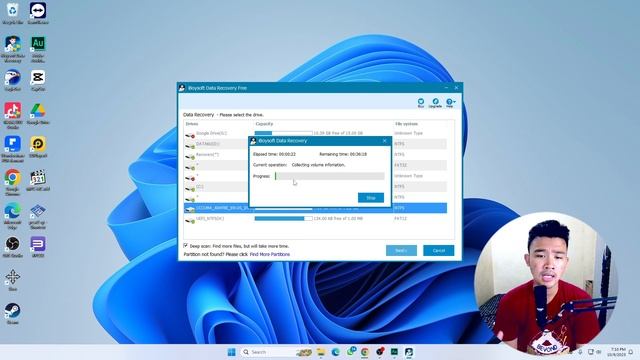
Task: Open the notification bell in the taskbar
Action: (x=631, y=352)
